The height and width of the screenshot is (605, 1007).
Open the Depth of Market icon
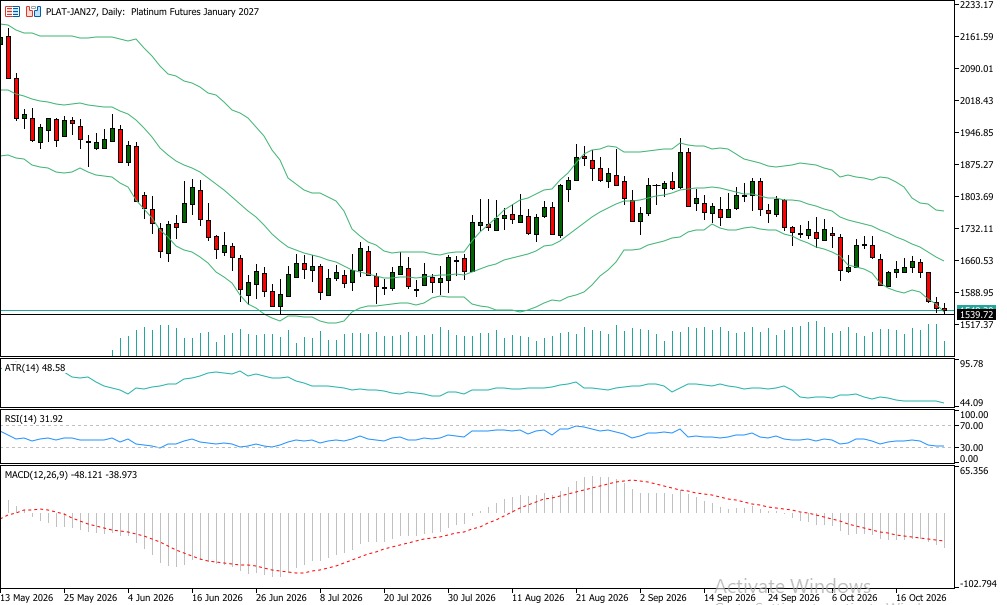coord(12,12)
